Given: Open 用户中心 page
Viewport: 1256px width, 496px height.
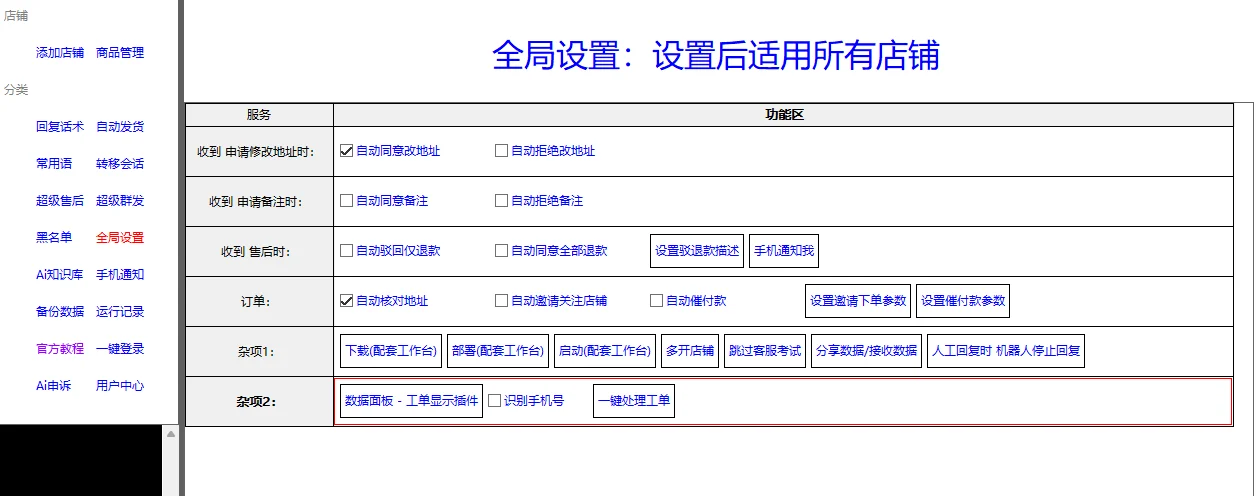Looking at the screenshot, I should click(x=120, y=386).
